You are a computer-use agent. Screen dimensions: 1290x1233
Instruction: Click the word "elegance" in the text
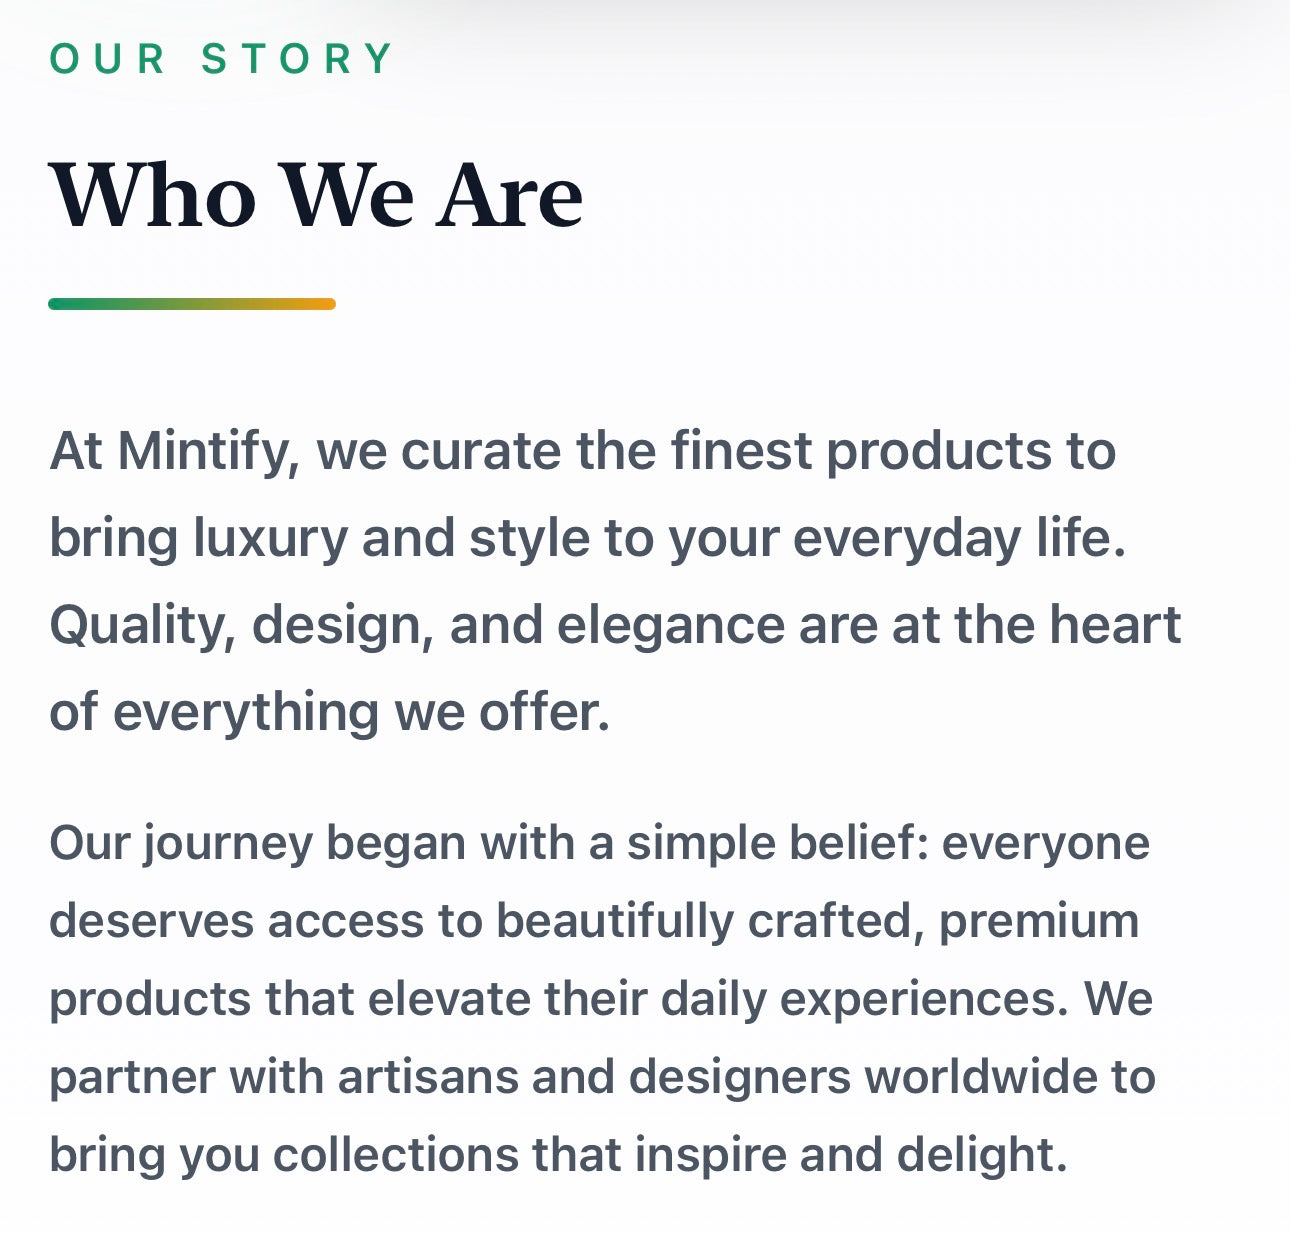670,625
